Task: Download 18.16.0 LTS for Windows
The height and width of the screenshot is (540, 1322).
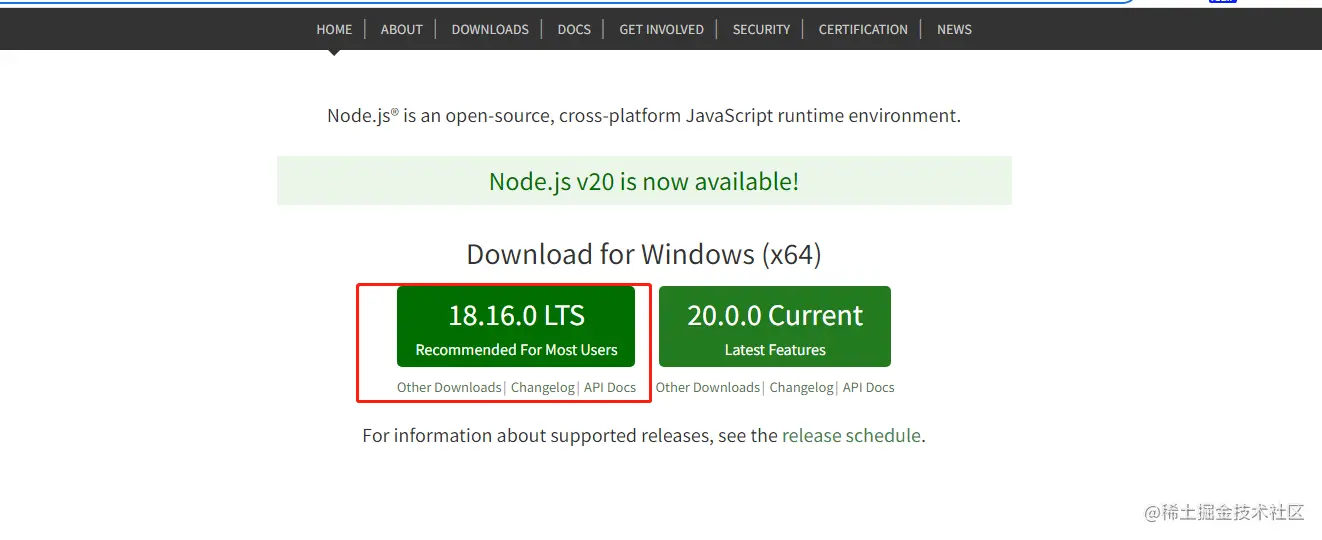Action: pyautogui.click(x=516, y=327)
